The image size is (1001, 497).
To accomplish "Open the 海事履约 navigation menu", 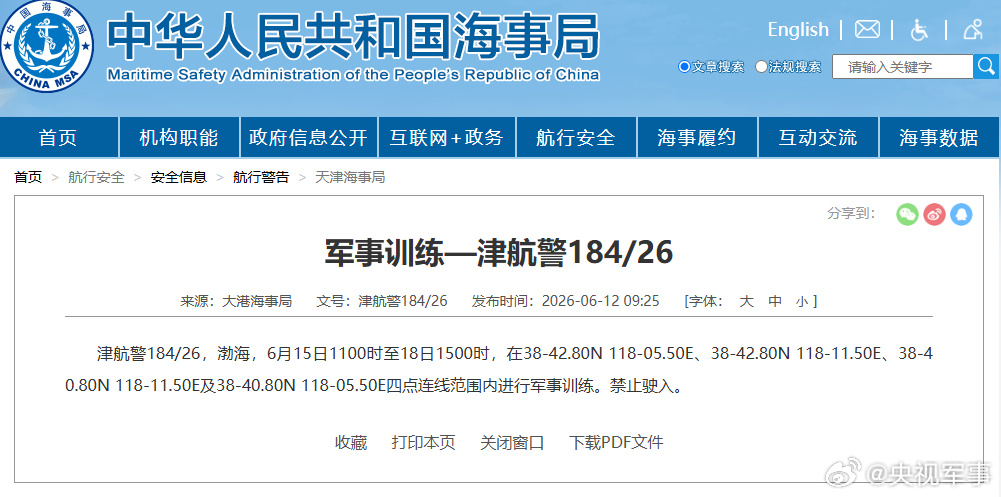I will (697, 137).
